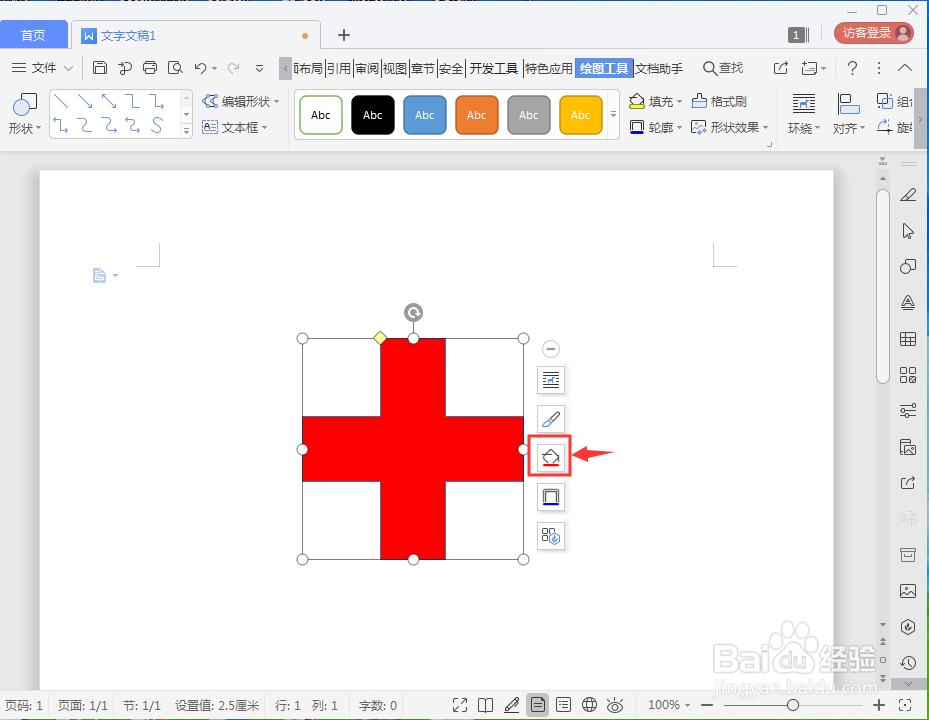Collapse floating toolbar with minus button
Screen dimensions: 929x720
point(551,349)
